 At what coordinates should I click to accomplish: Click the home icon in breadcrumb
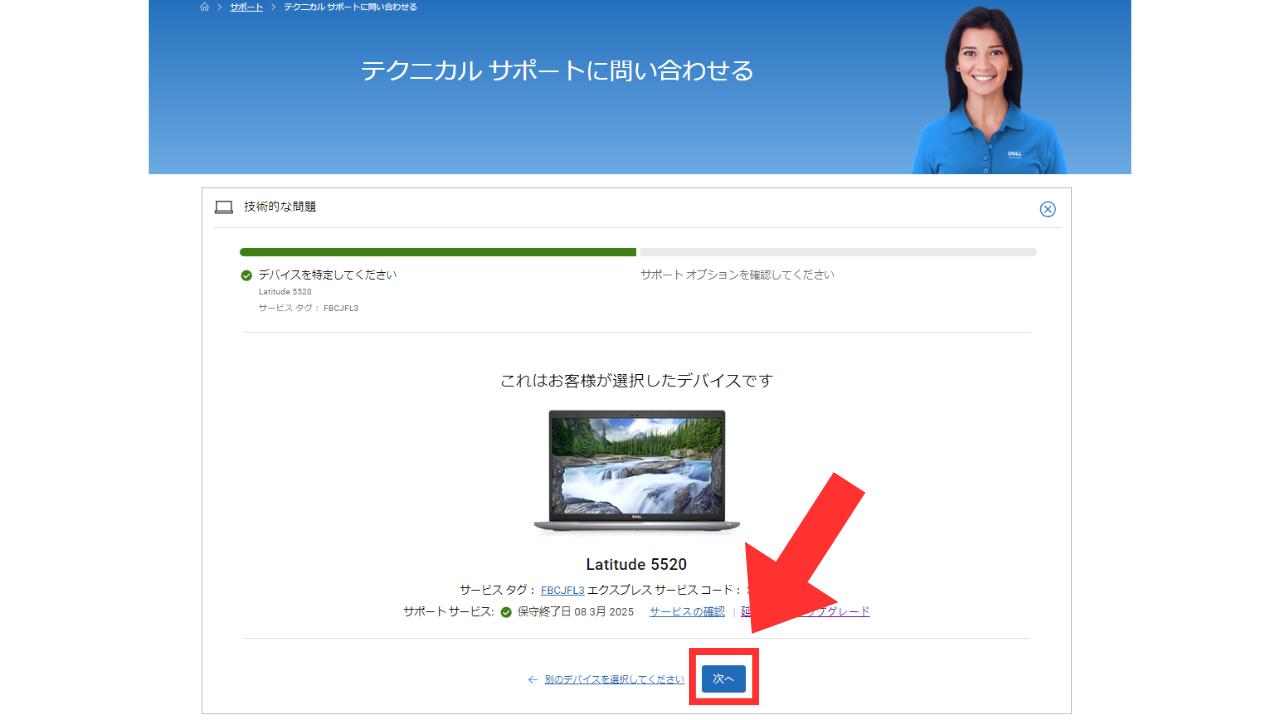205,7
